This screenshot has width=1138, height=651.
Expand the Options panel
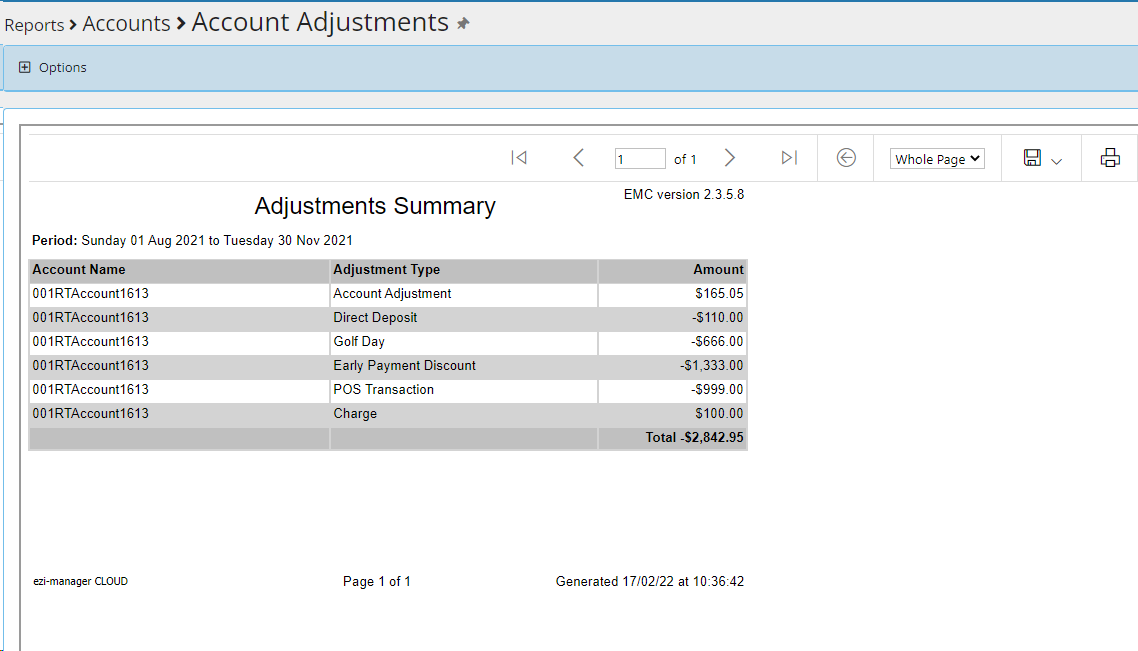coord(25,68)
